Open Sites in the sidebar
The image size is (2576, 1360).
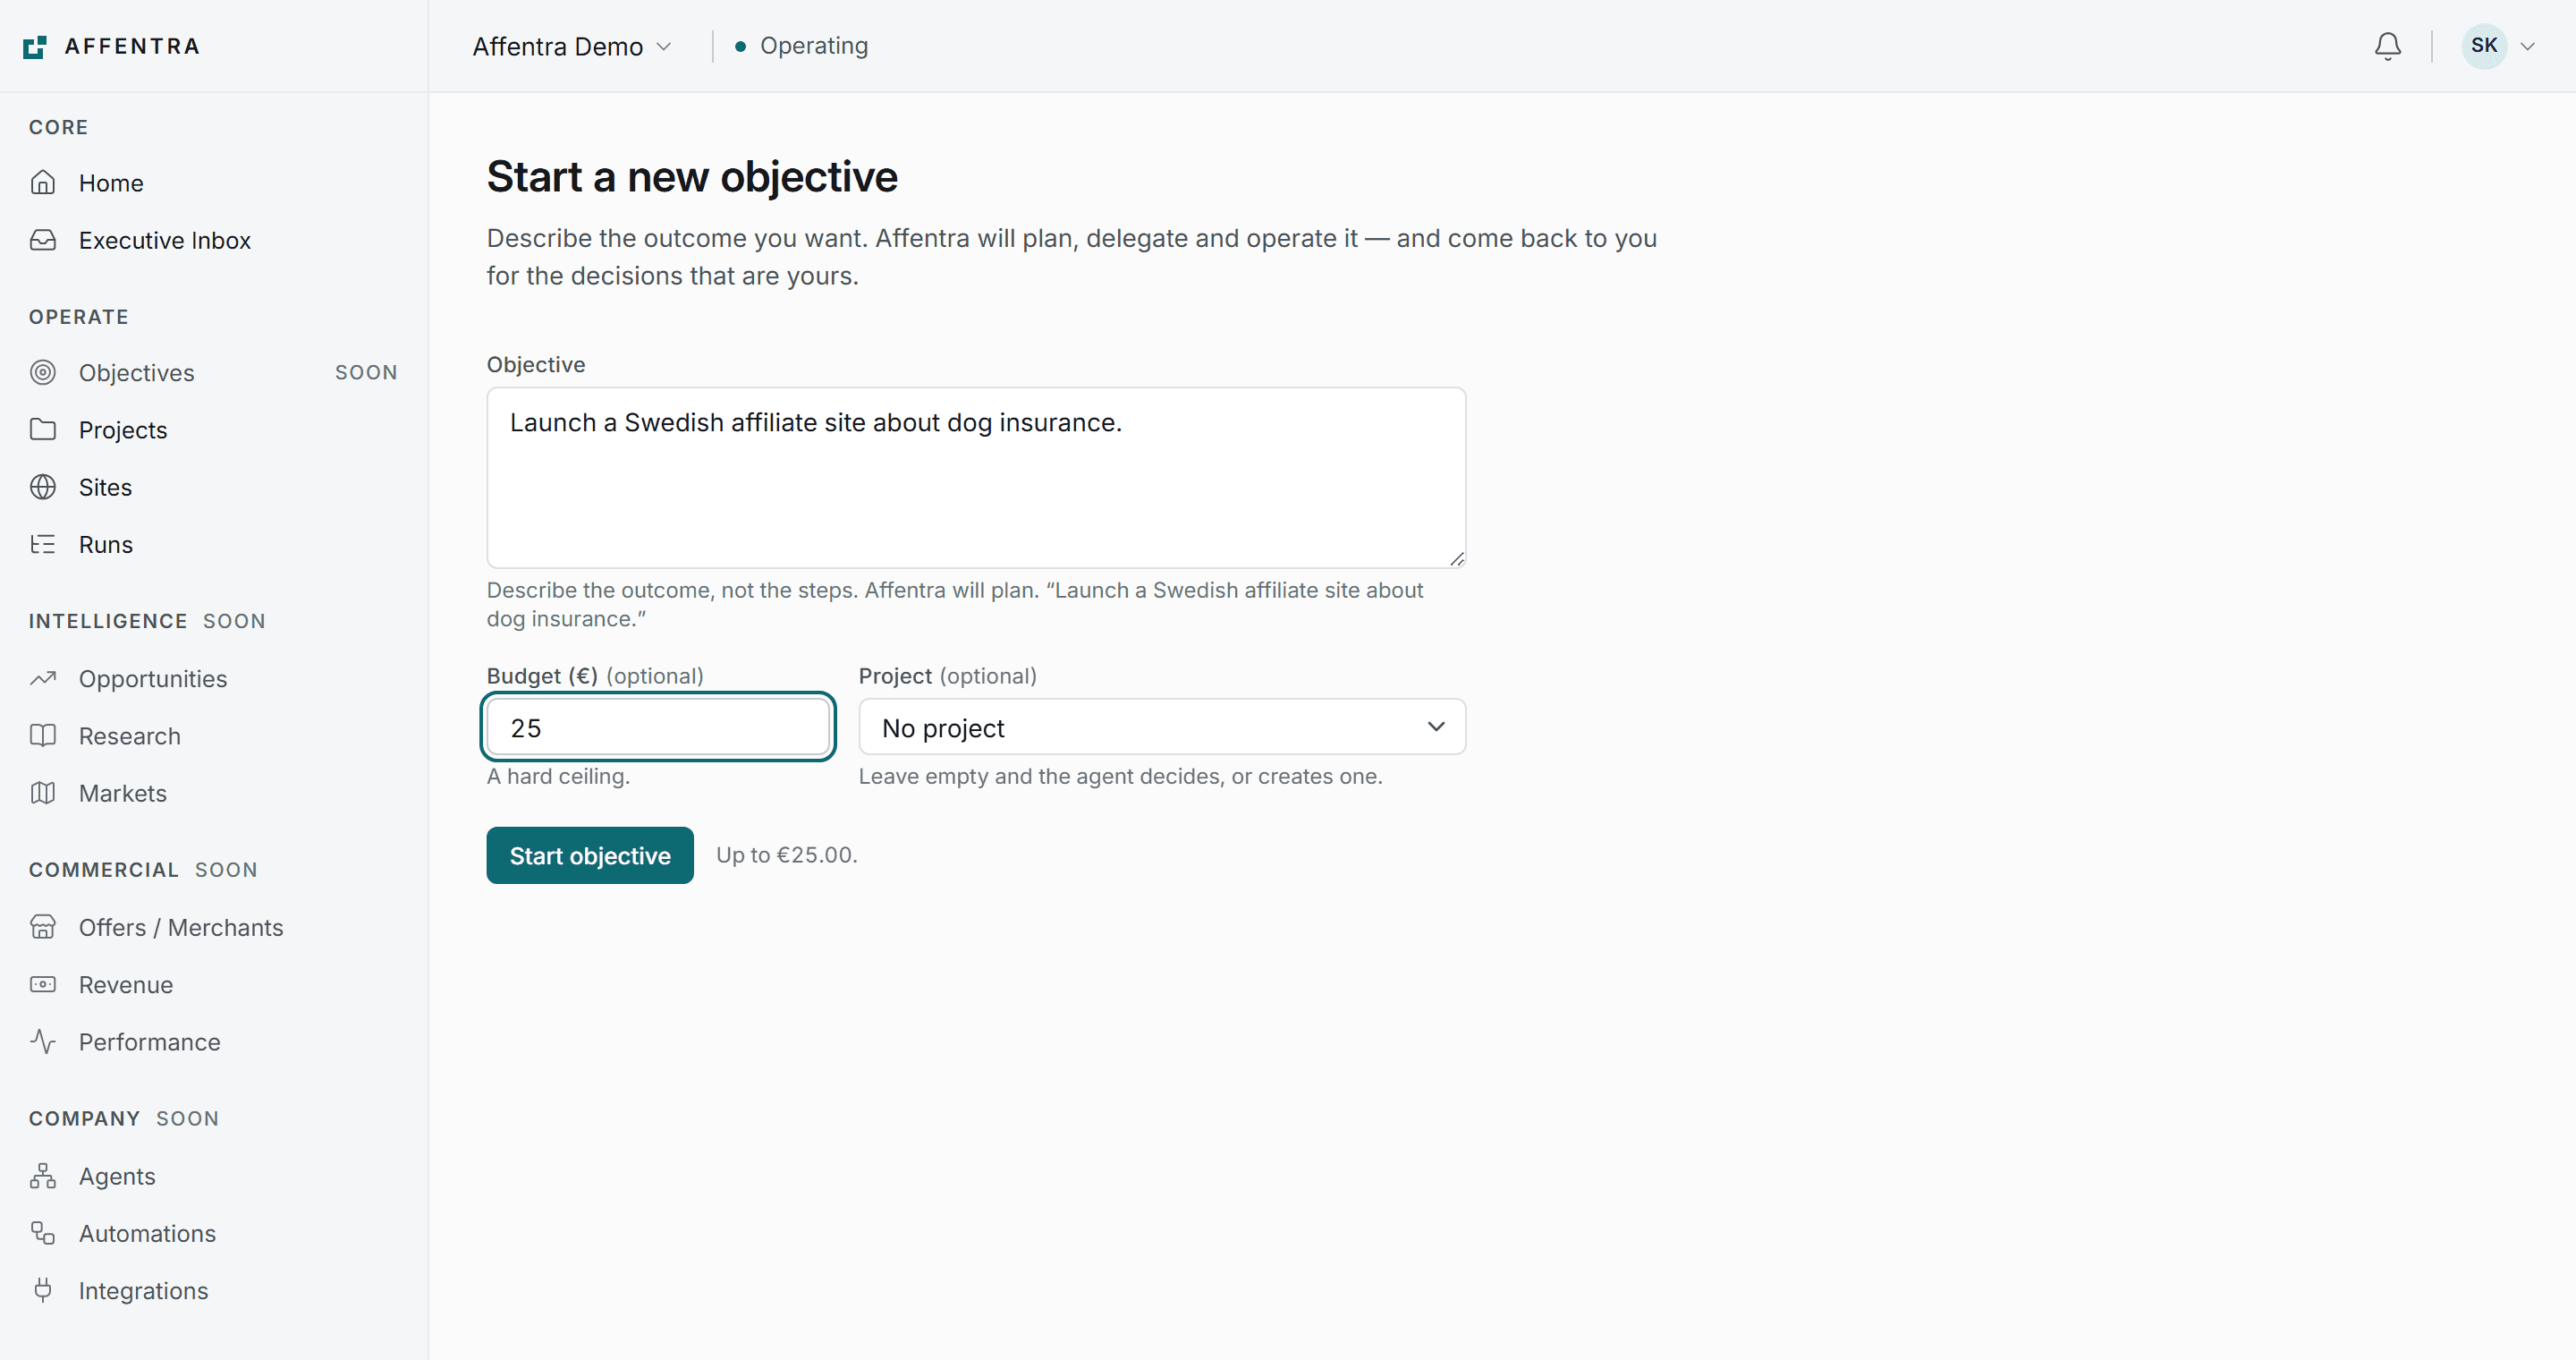214,487
